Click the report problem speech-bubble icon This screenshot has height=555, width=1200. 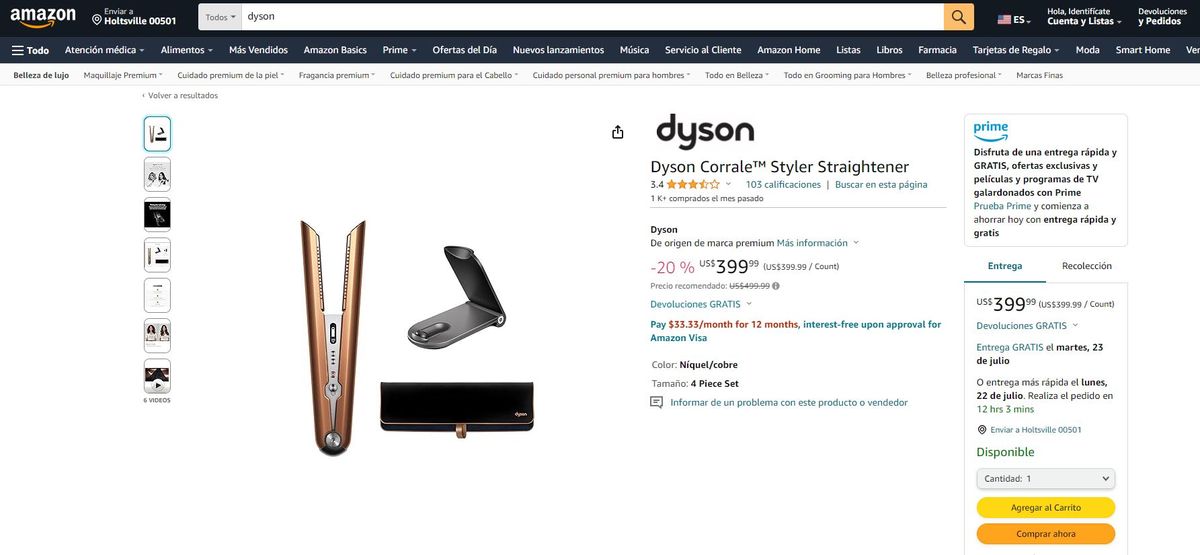[656, 403]
